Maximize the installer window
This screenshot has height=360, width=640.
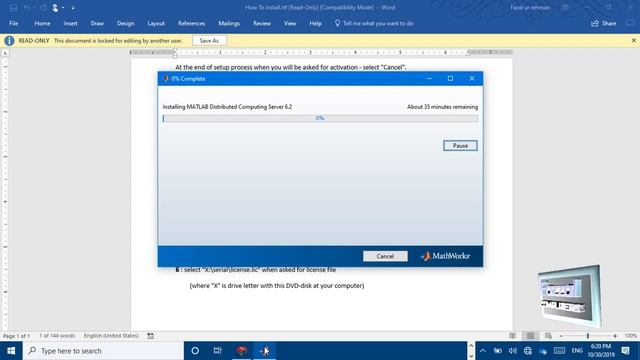[x=450, y=78]
